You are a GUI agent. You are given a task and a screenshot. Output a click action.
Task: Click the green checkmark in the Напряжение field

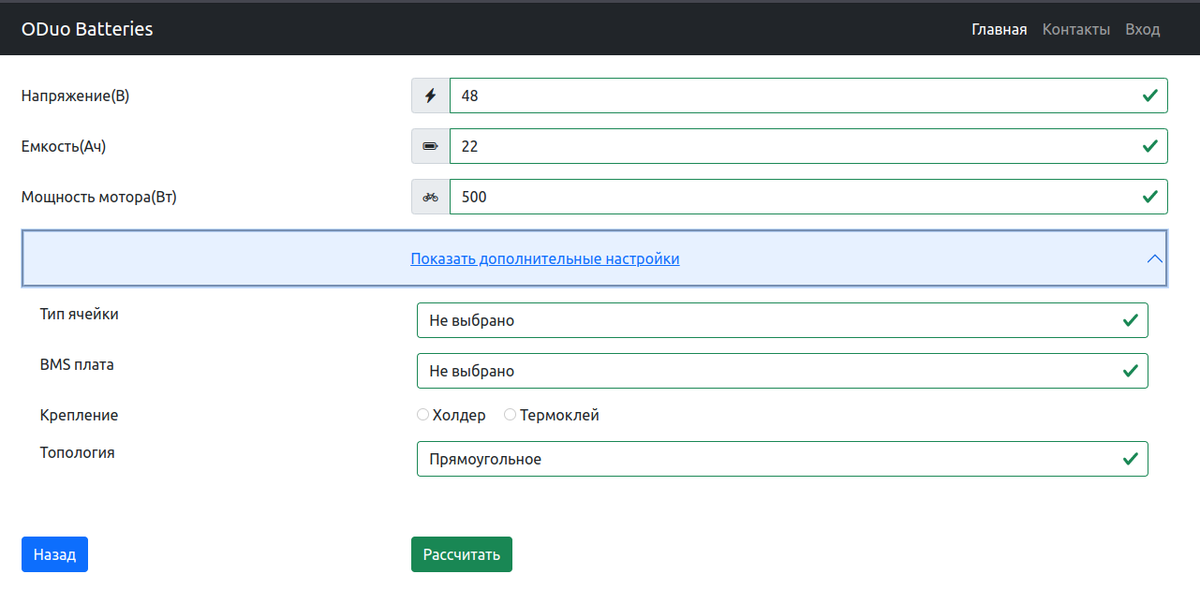point(1148,95)
